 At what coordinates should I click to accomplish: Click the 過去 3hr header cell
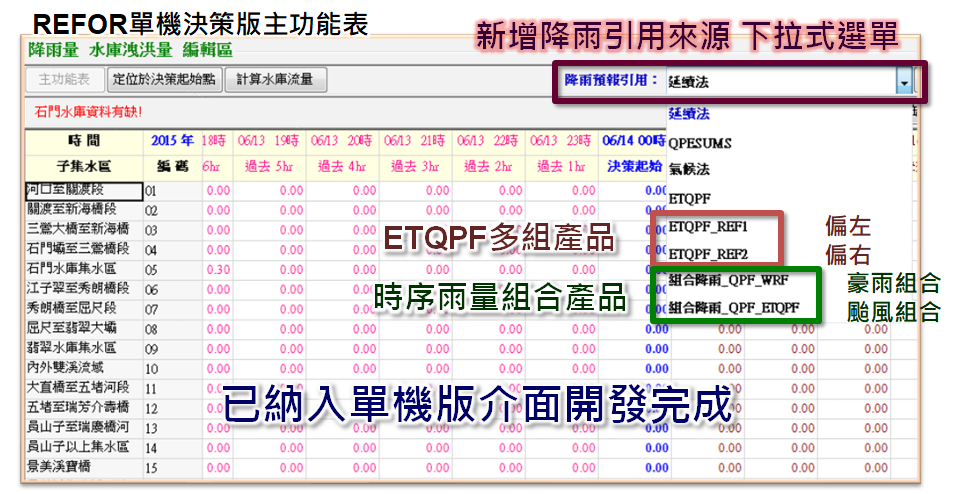416,166
